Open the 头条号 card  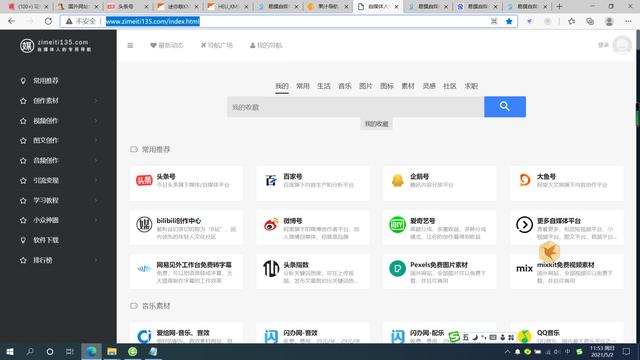click(186, 183)
